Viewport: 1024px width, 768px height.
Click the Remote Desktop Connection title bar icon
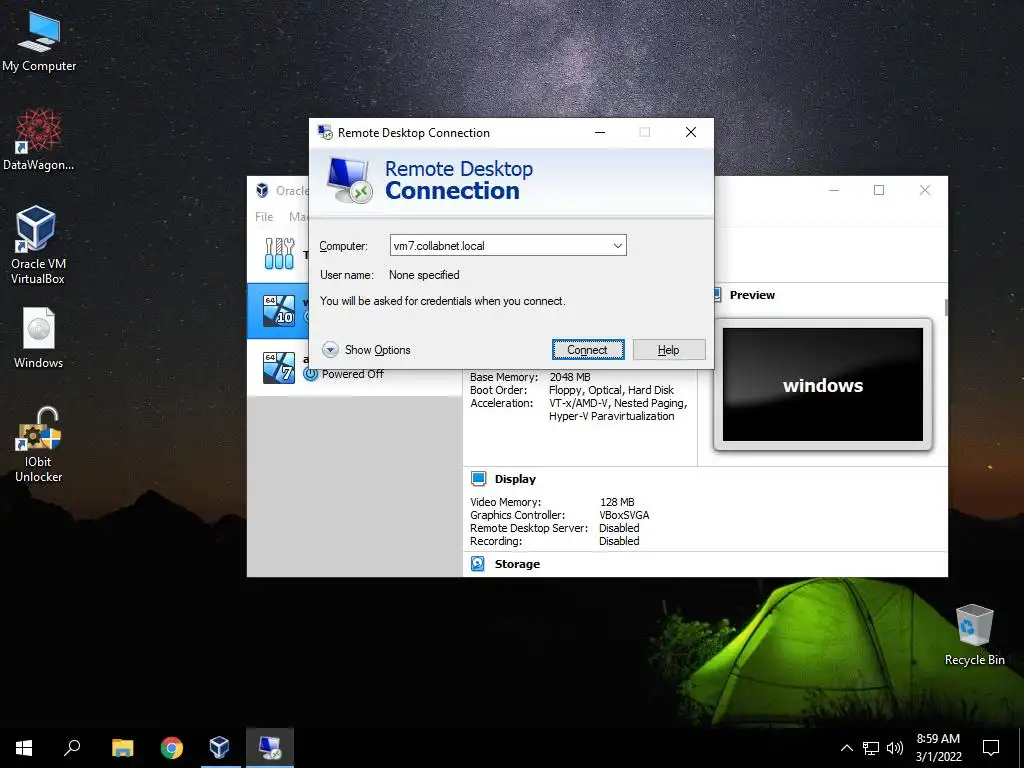click(x=325, y=133)
